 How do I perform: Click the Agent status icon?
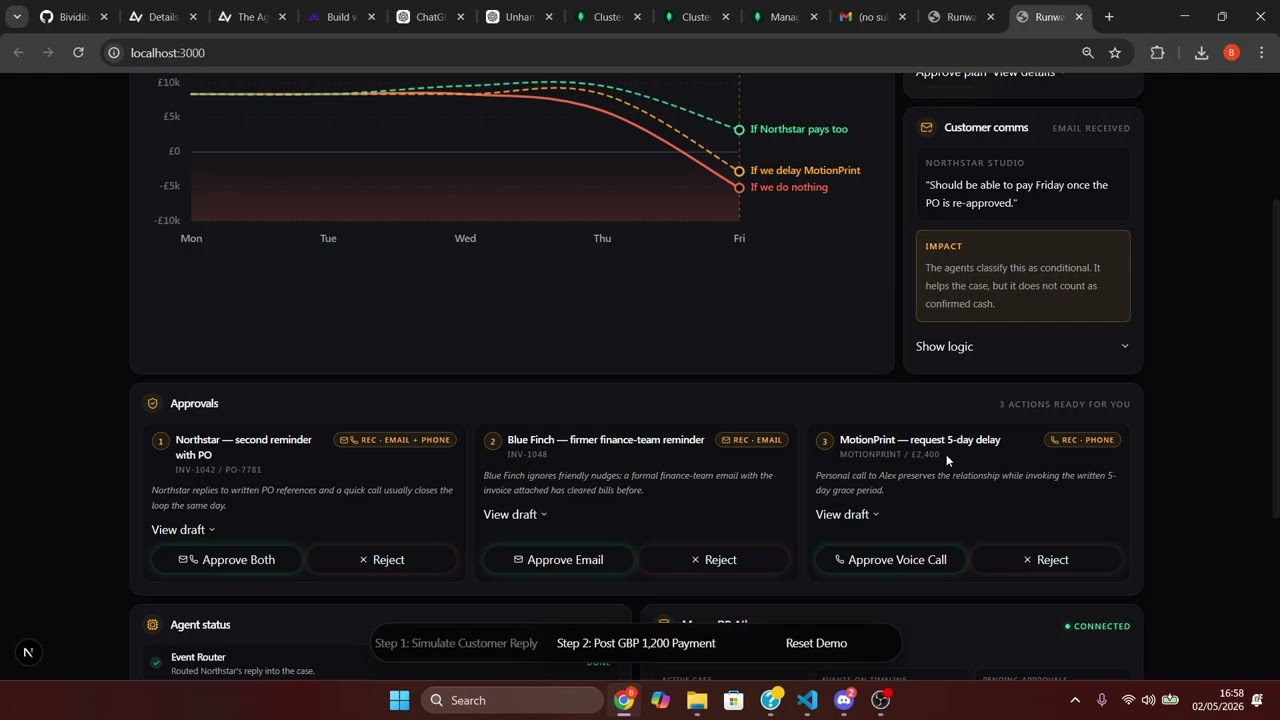[153, 625]
